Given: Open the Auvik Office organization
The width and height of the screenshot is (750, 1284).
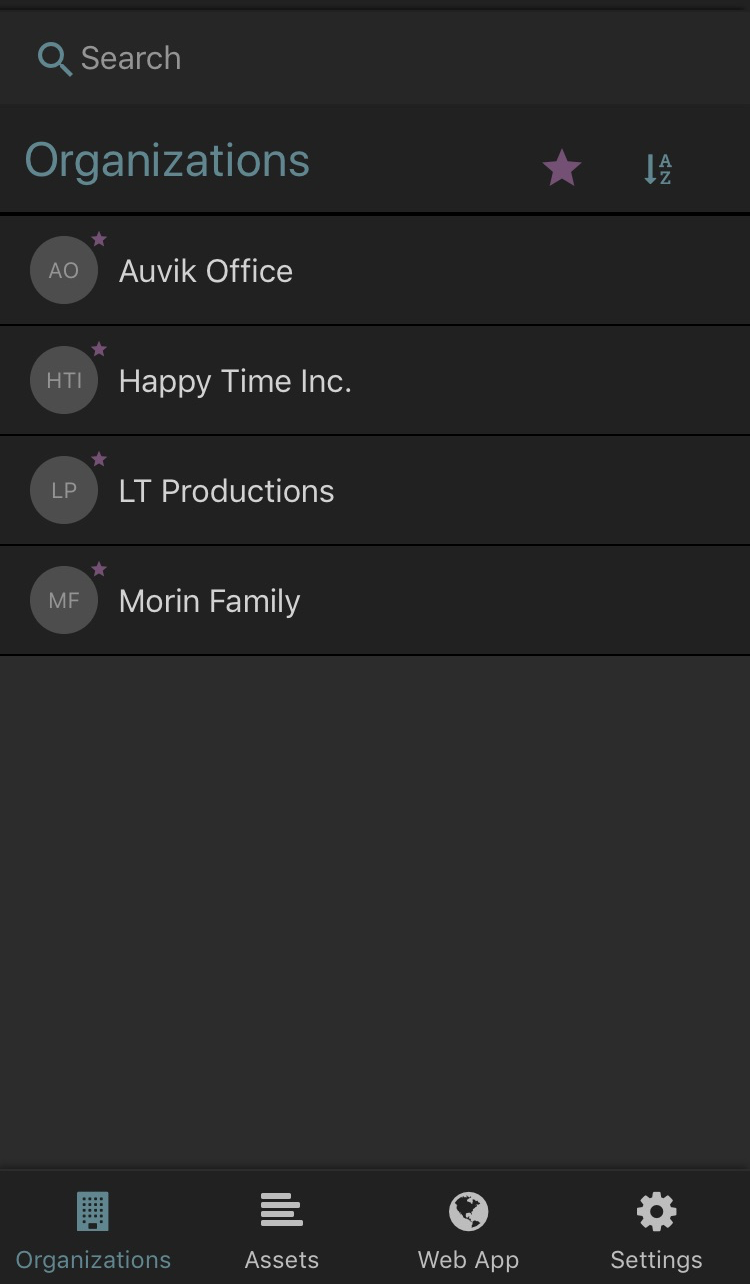Looking at the screenshot, I should pos(206,271).
